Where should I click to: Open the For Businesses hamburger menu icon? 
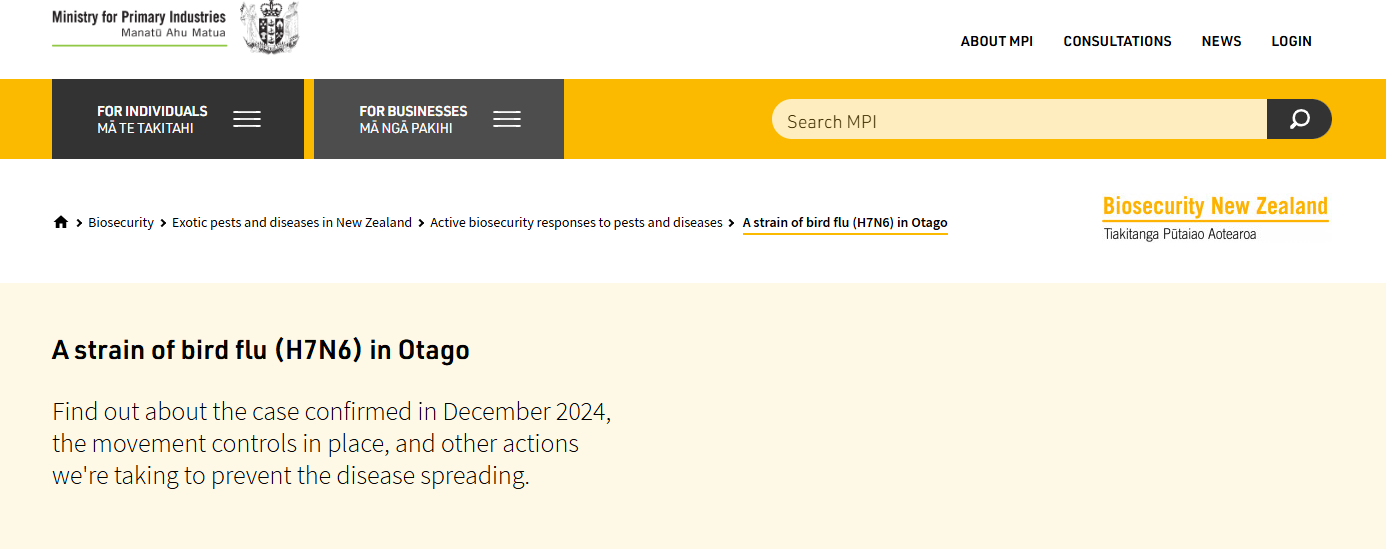(x=507, y=120)
